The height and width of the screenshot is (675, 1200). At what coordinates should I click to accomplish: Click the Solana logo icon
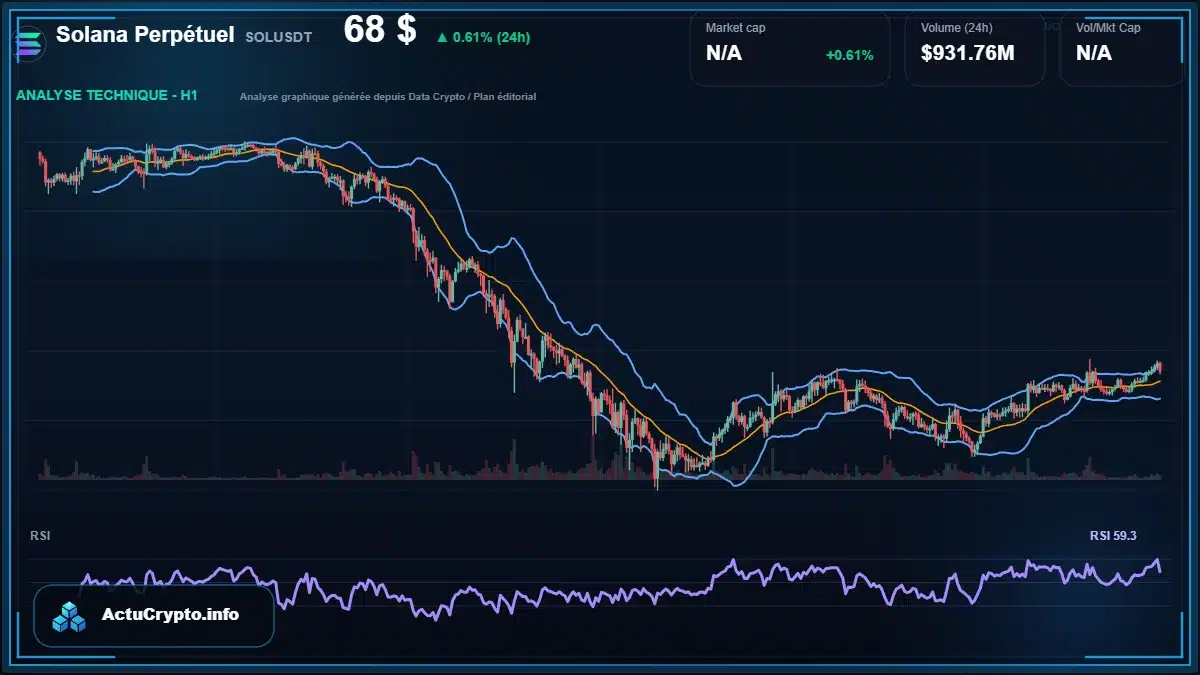[x=28, y=43]
